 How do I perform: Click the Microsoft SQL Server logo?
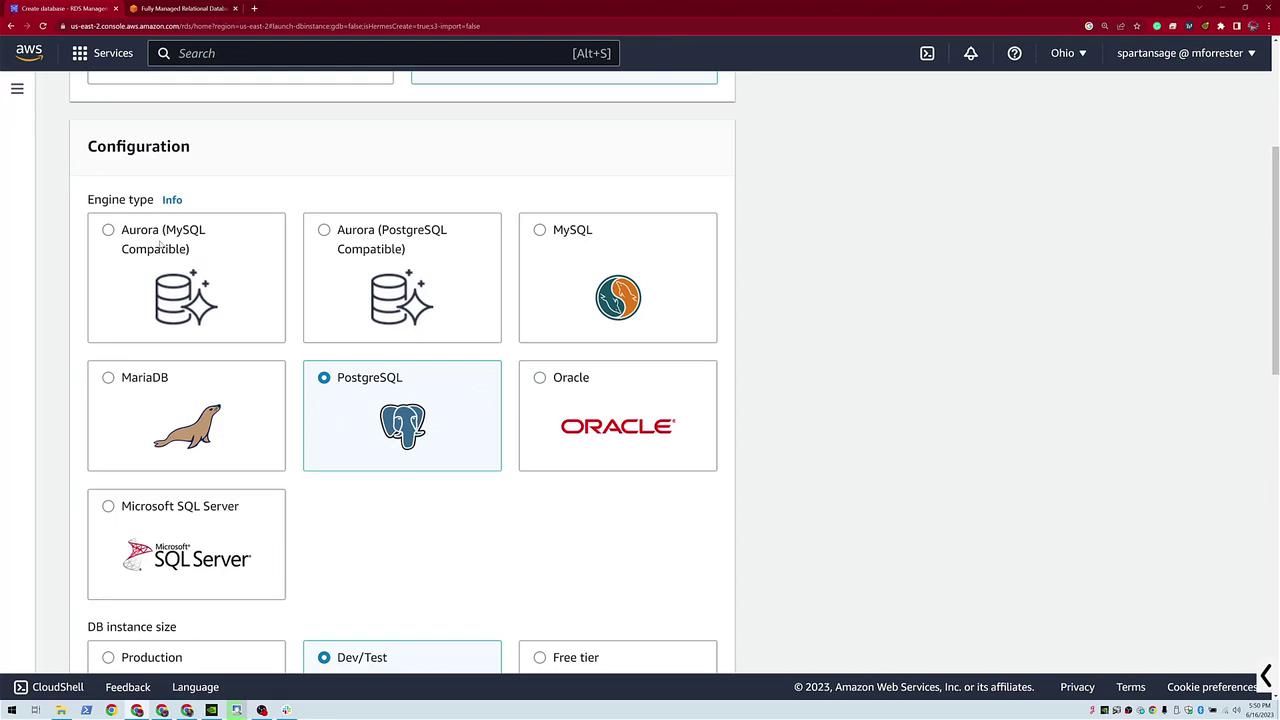(187, 556)
